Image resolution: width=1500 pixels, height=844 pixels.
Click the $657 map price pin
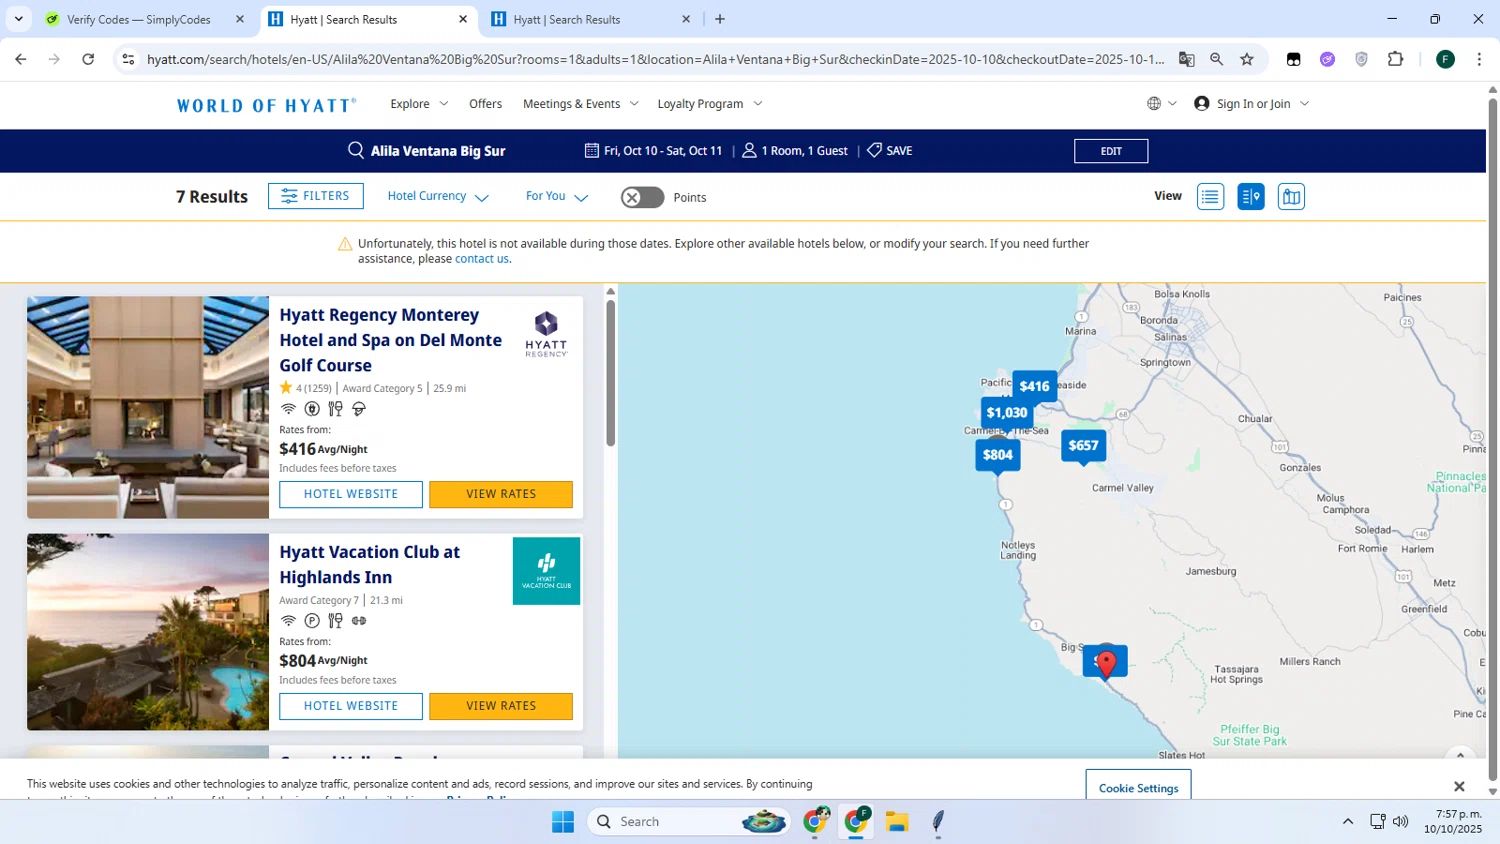pyautogui.click(x=1083, y=446)
